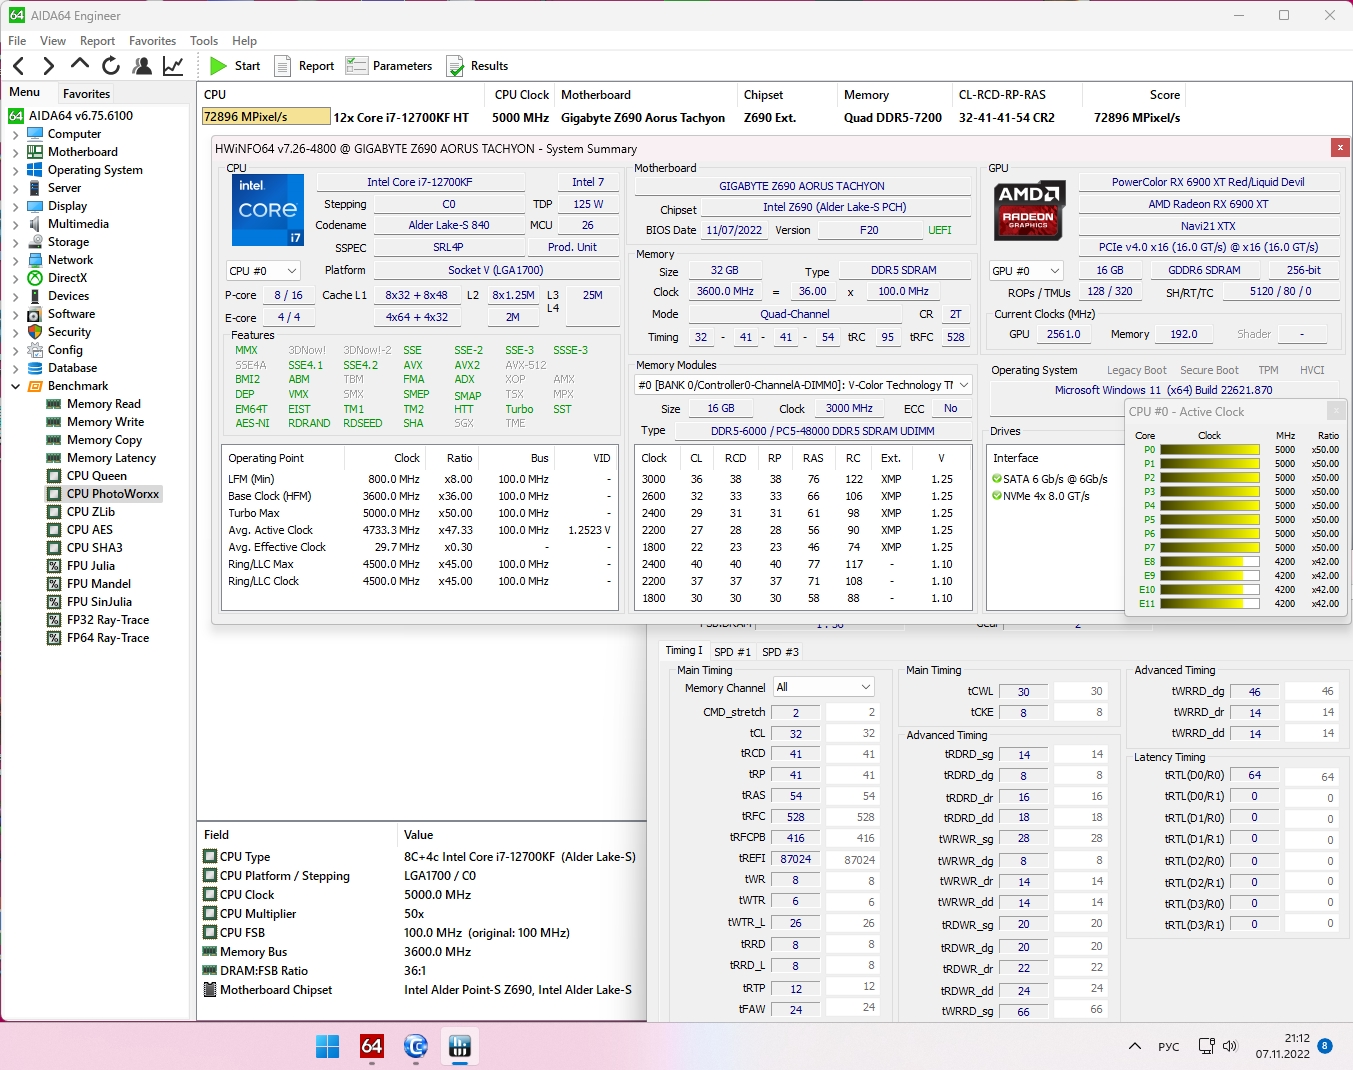
Task: Open the CPU #0 selector dropdown
Action: (x=263, y=271)
